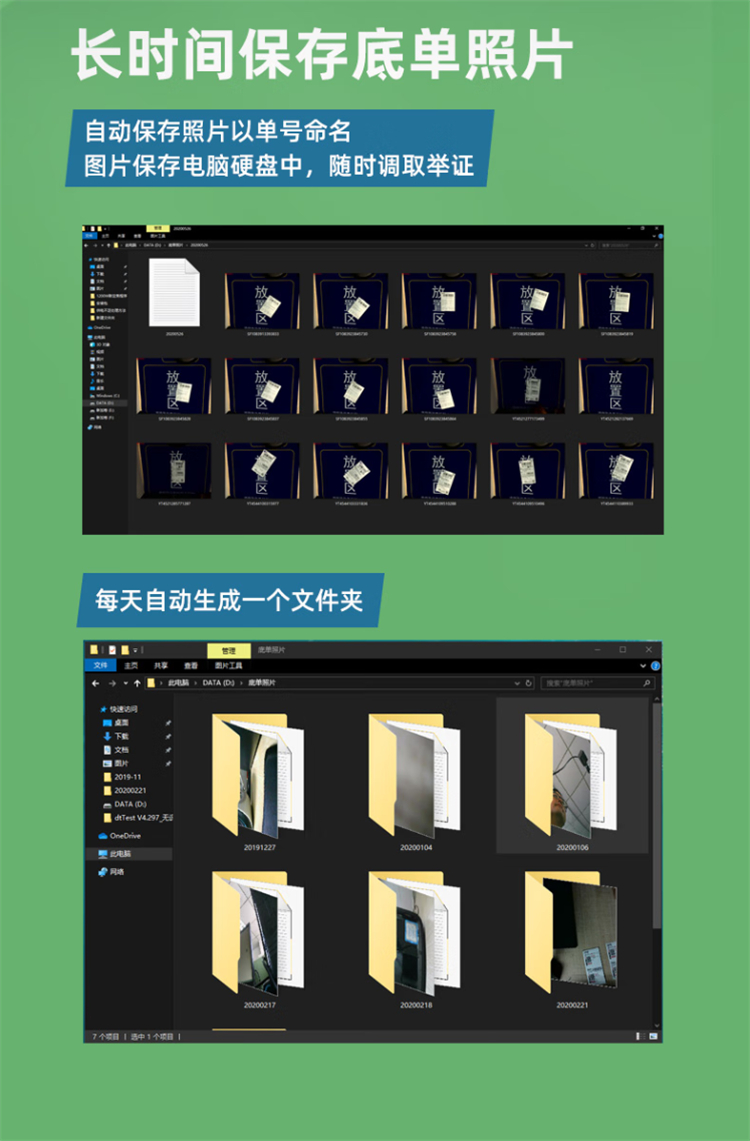
Task: Click the up-directory arrow in lower Explorer
Action: [137, 683]
